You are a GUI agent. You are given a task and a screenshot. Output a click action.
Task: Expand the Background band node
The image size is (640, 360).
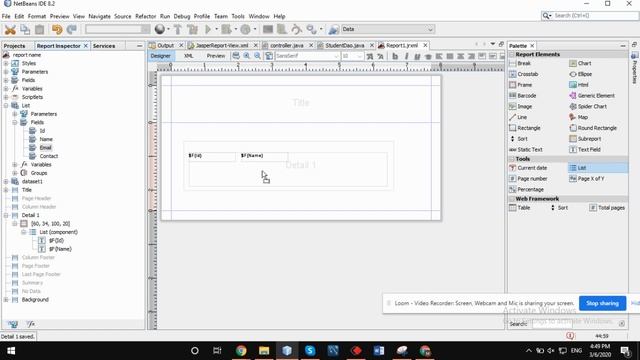click(6, 300)
